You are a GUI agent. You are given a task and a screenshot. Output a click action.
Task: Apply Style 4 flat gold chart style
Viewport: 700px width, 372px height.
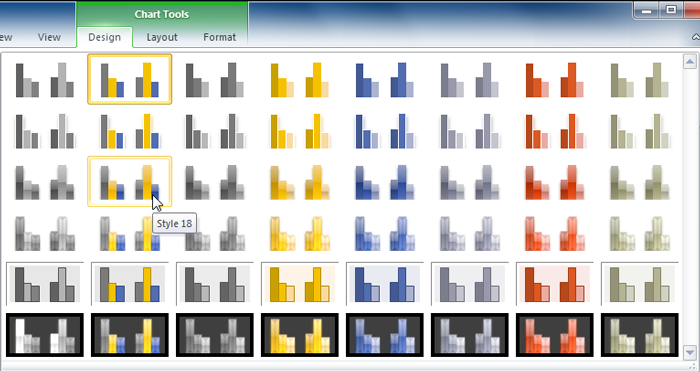[x=300, y=79]
